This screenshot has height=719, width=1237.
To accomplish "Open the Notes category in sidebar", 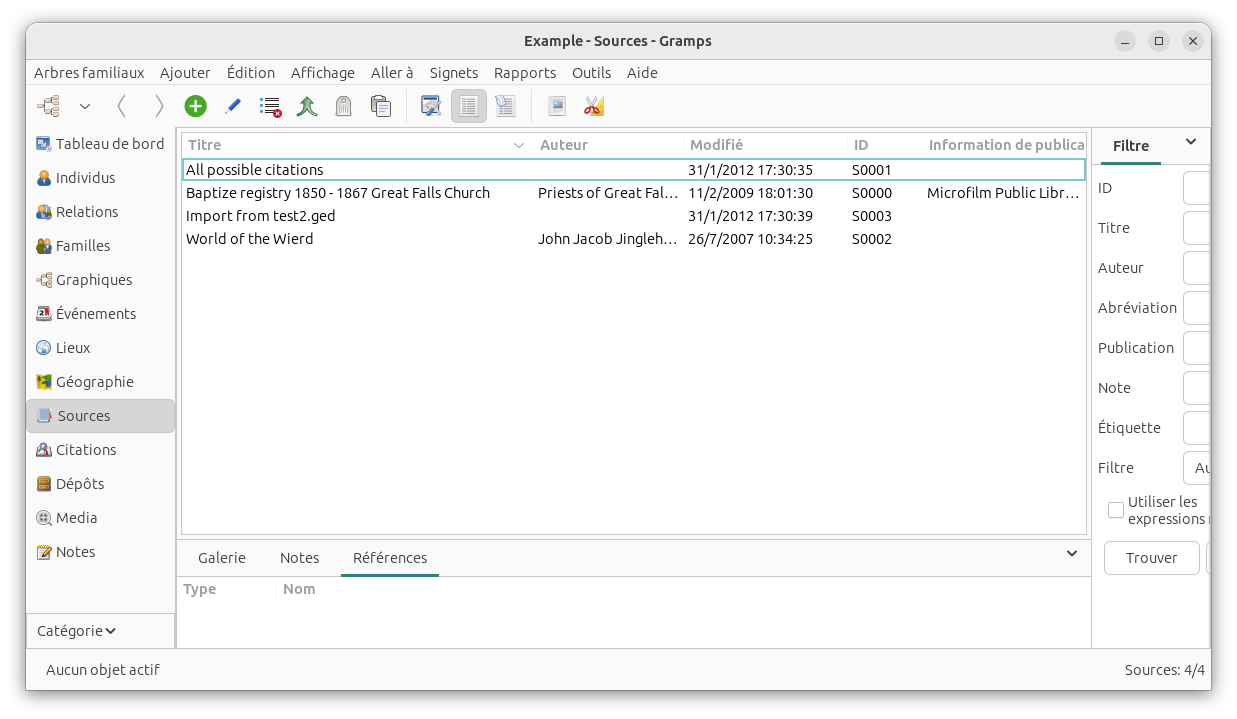I will [100, 552].
